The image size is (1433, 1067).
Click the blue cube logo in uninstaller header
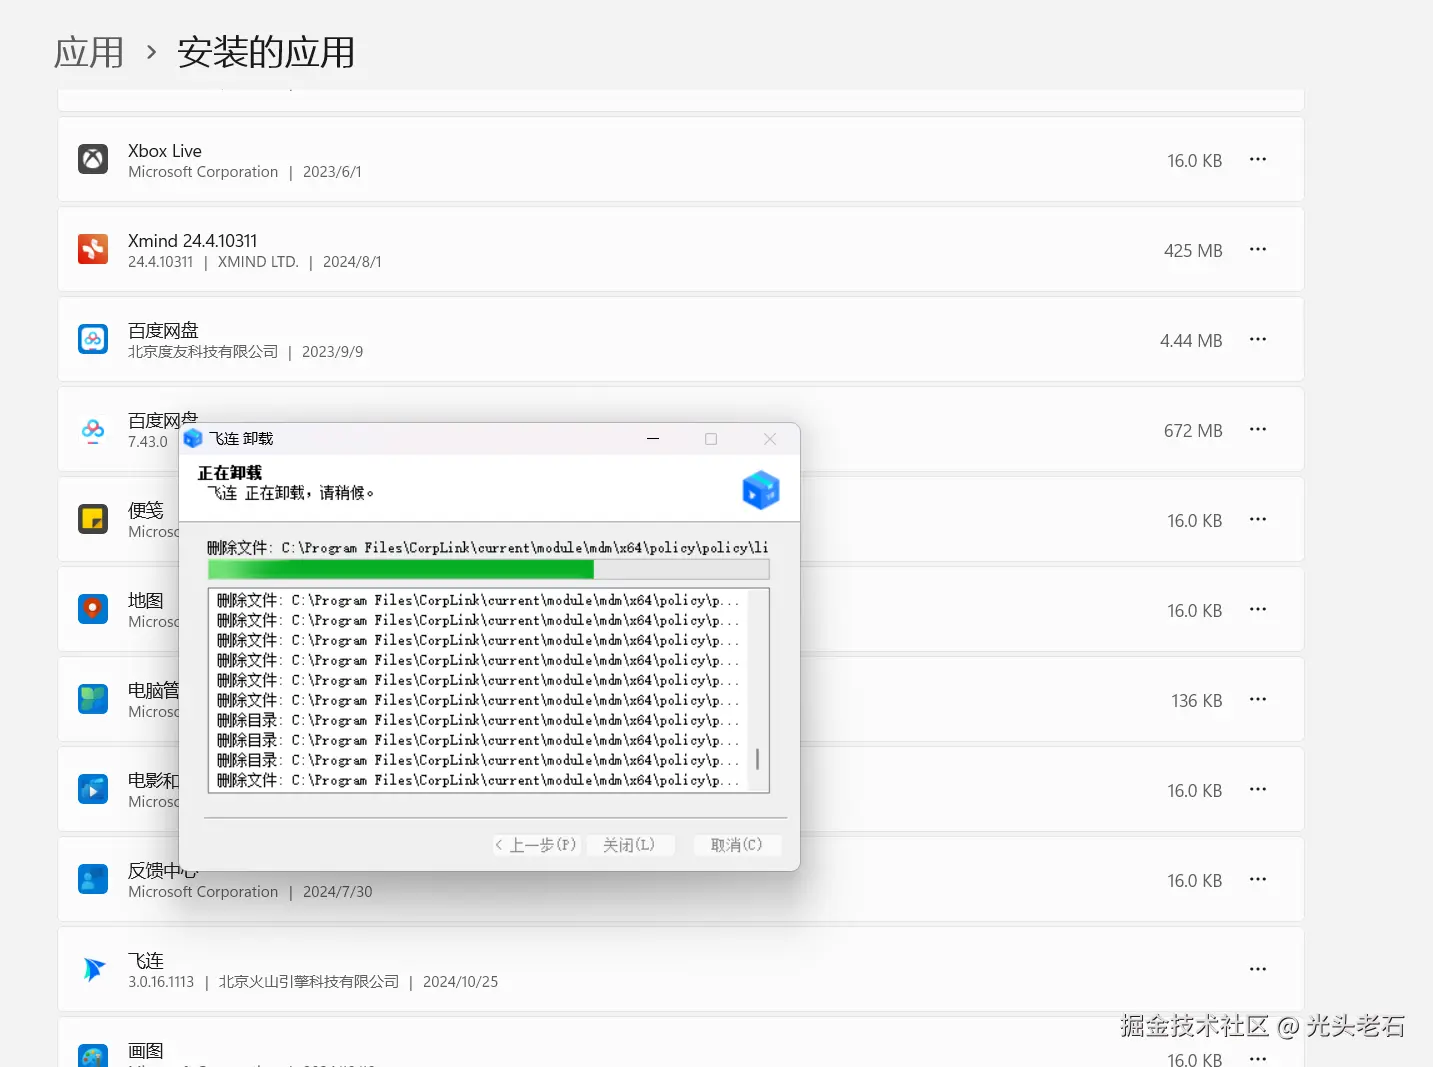click(x=761, y=490)
